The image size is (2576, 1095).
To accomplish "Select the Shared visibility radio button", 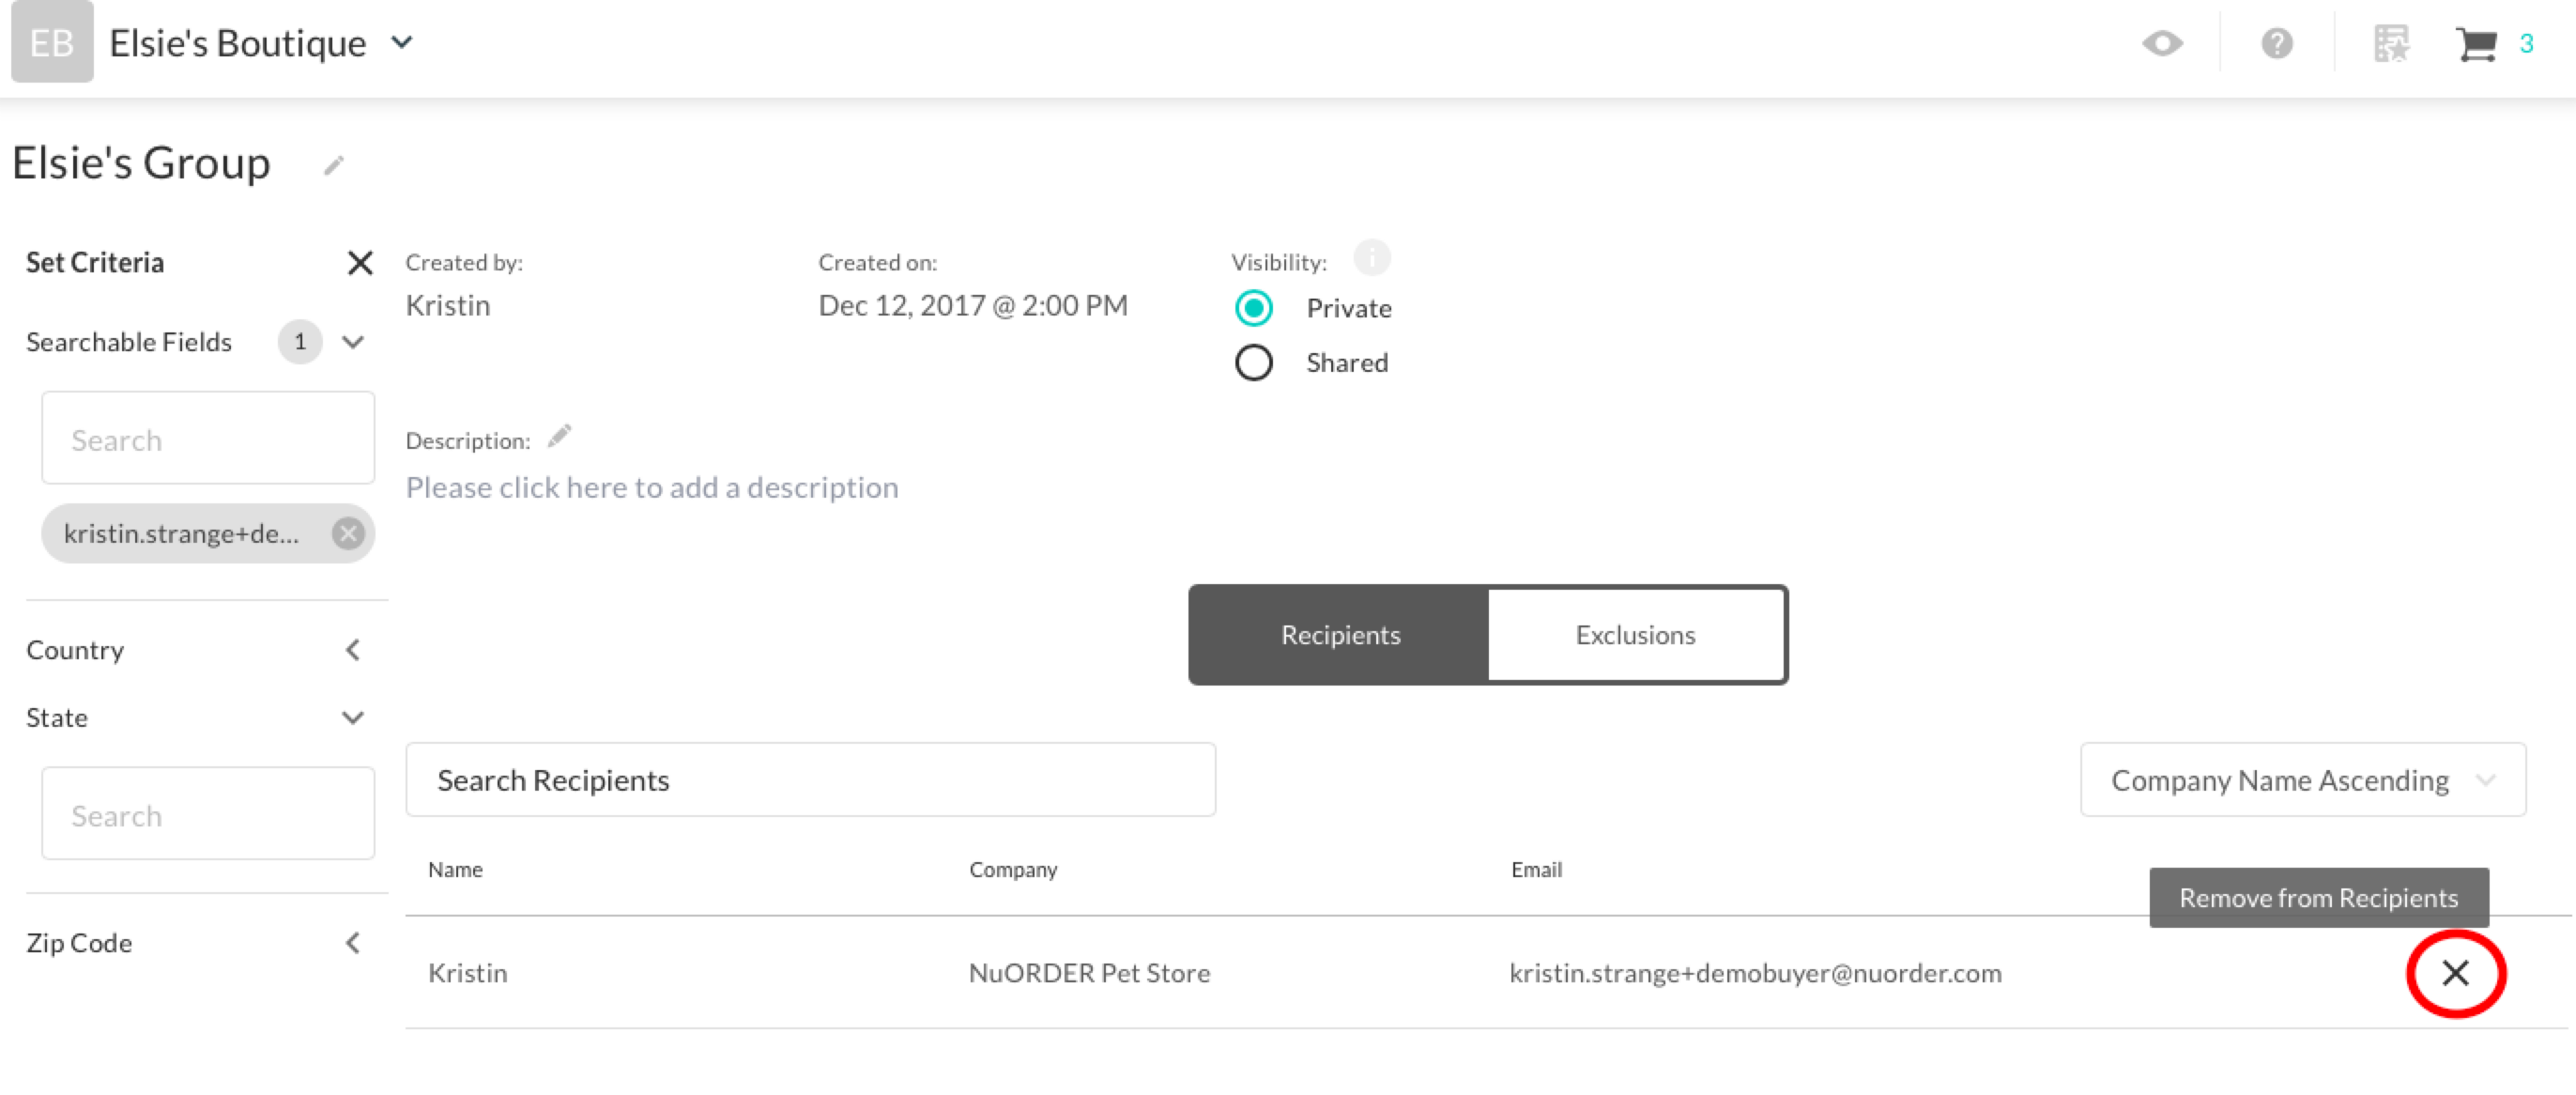I will (1253, 362).
